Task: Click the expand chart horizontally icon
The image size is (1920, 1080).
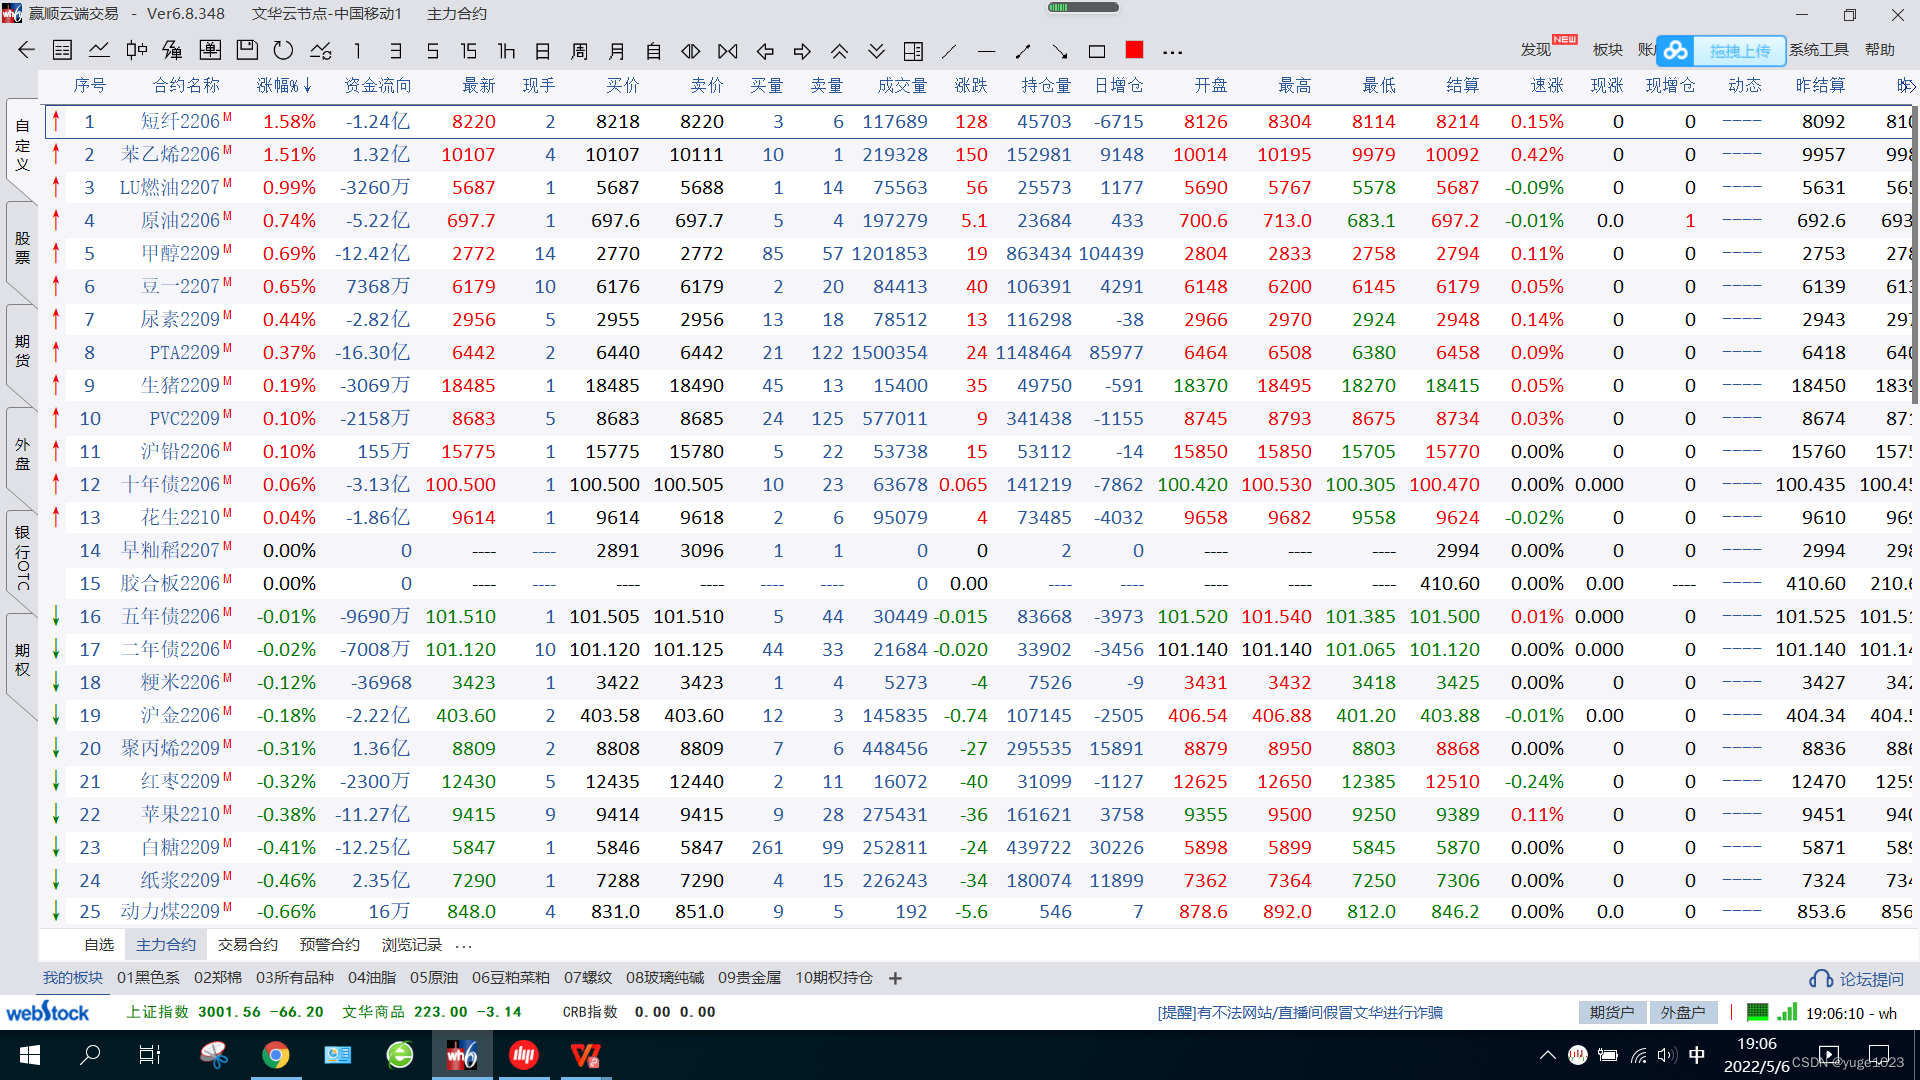Action: coord(728,50)
